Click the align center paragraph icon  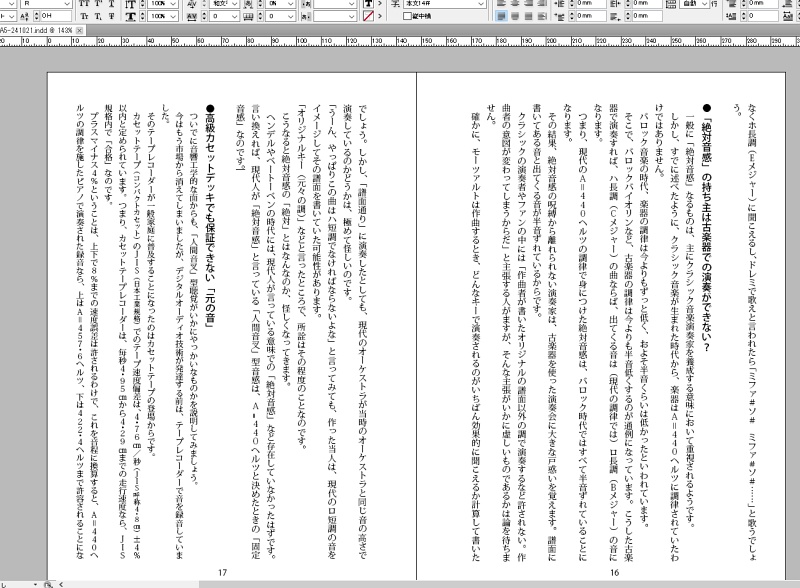click(x=516, y=4)
